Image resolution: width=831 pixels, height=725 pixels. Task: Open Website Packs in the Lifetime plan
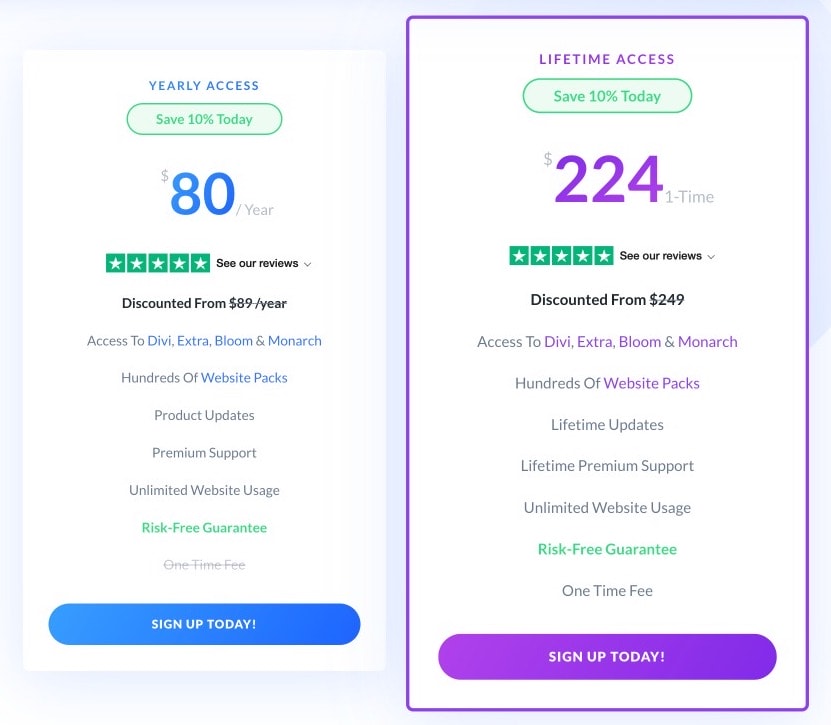(x=651, y=383)
